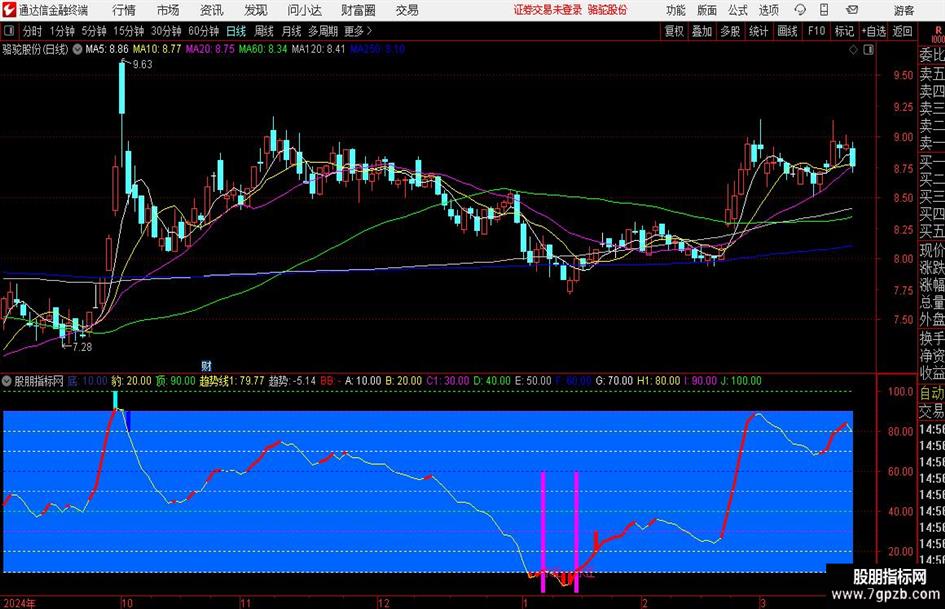Switch to the 60分钟 period tab

(204, 31)
